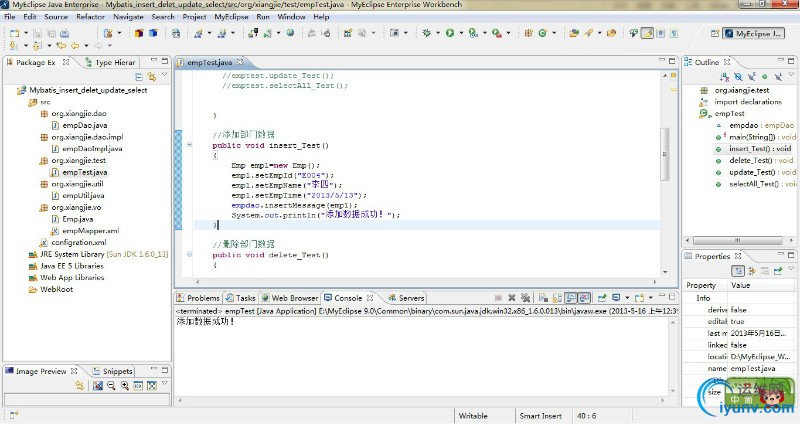Click the Debug bug icon

click(426, 33)
